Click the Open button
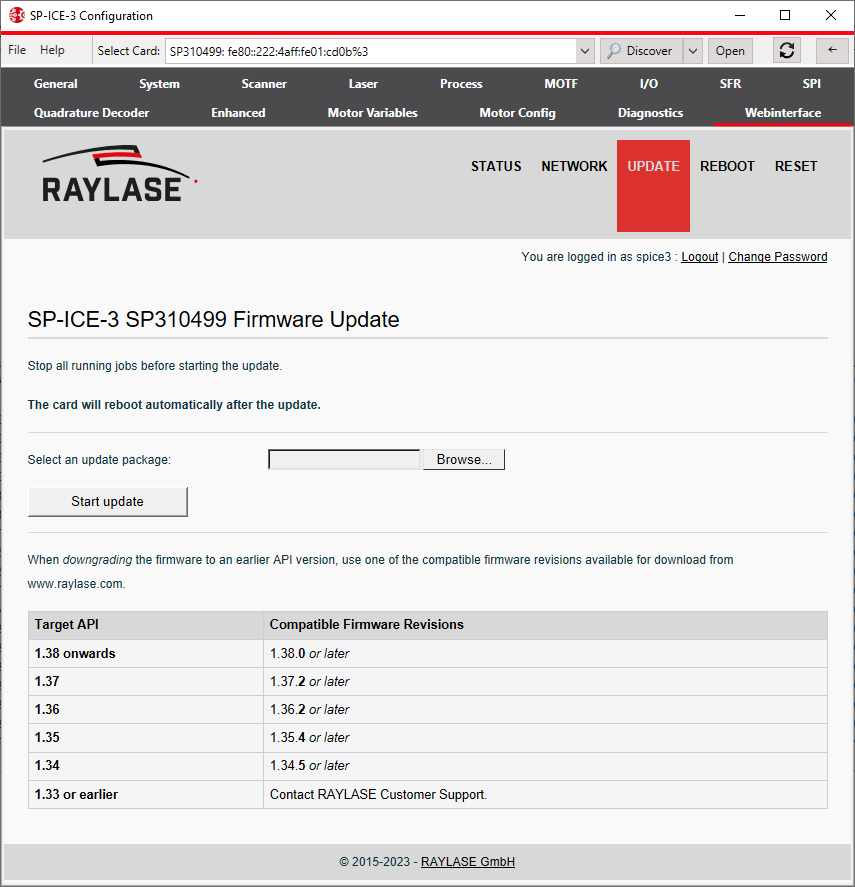This screenshot has height=887, width=855. coord(730,51)
